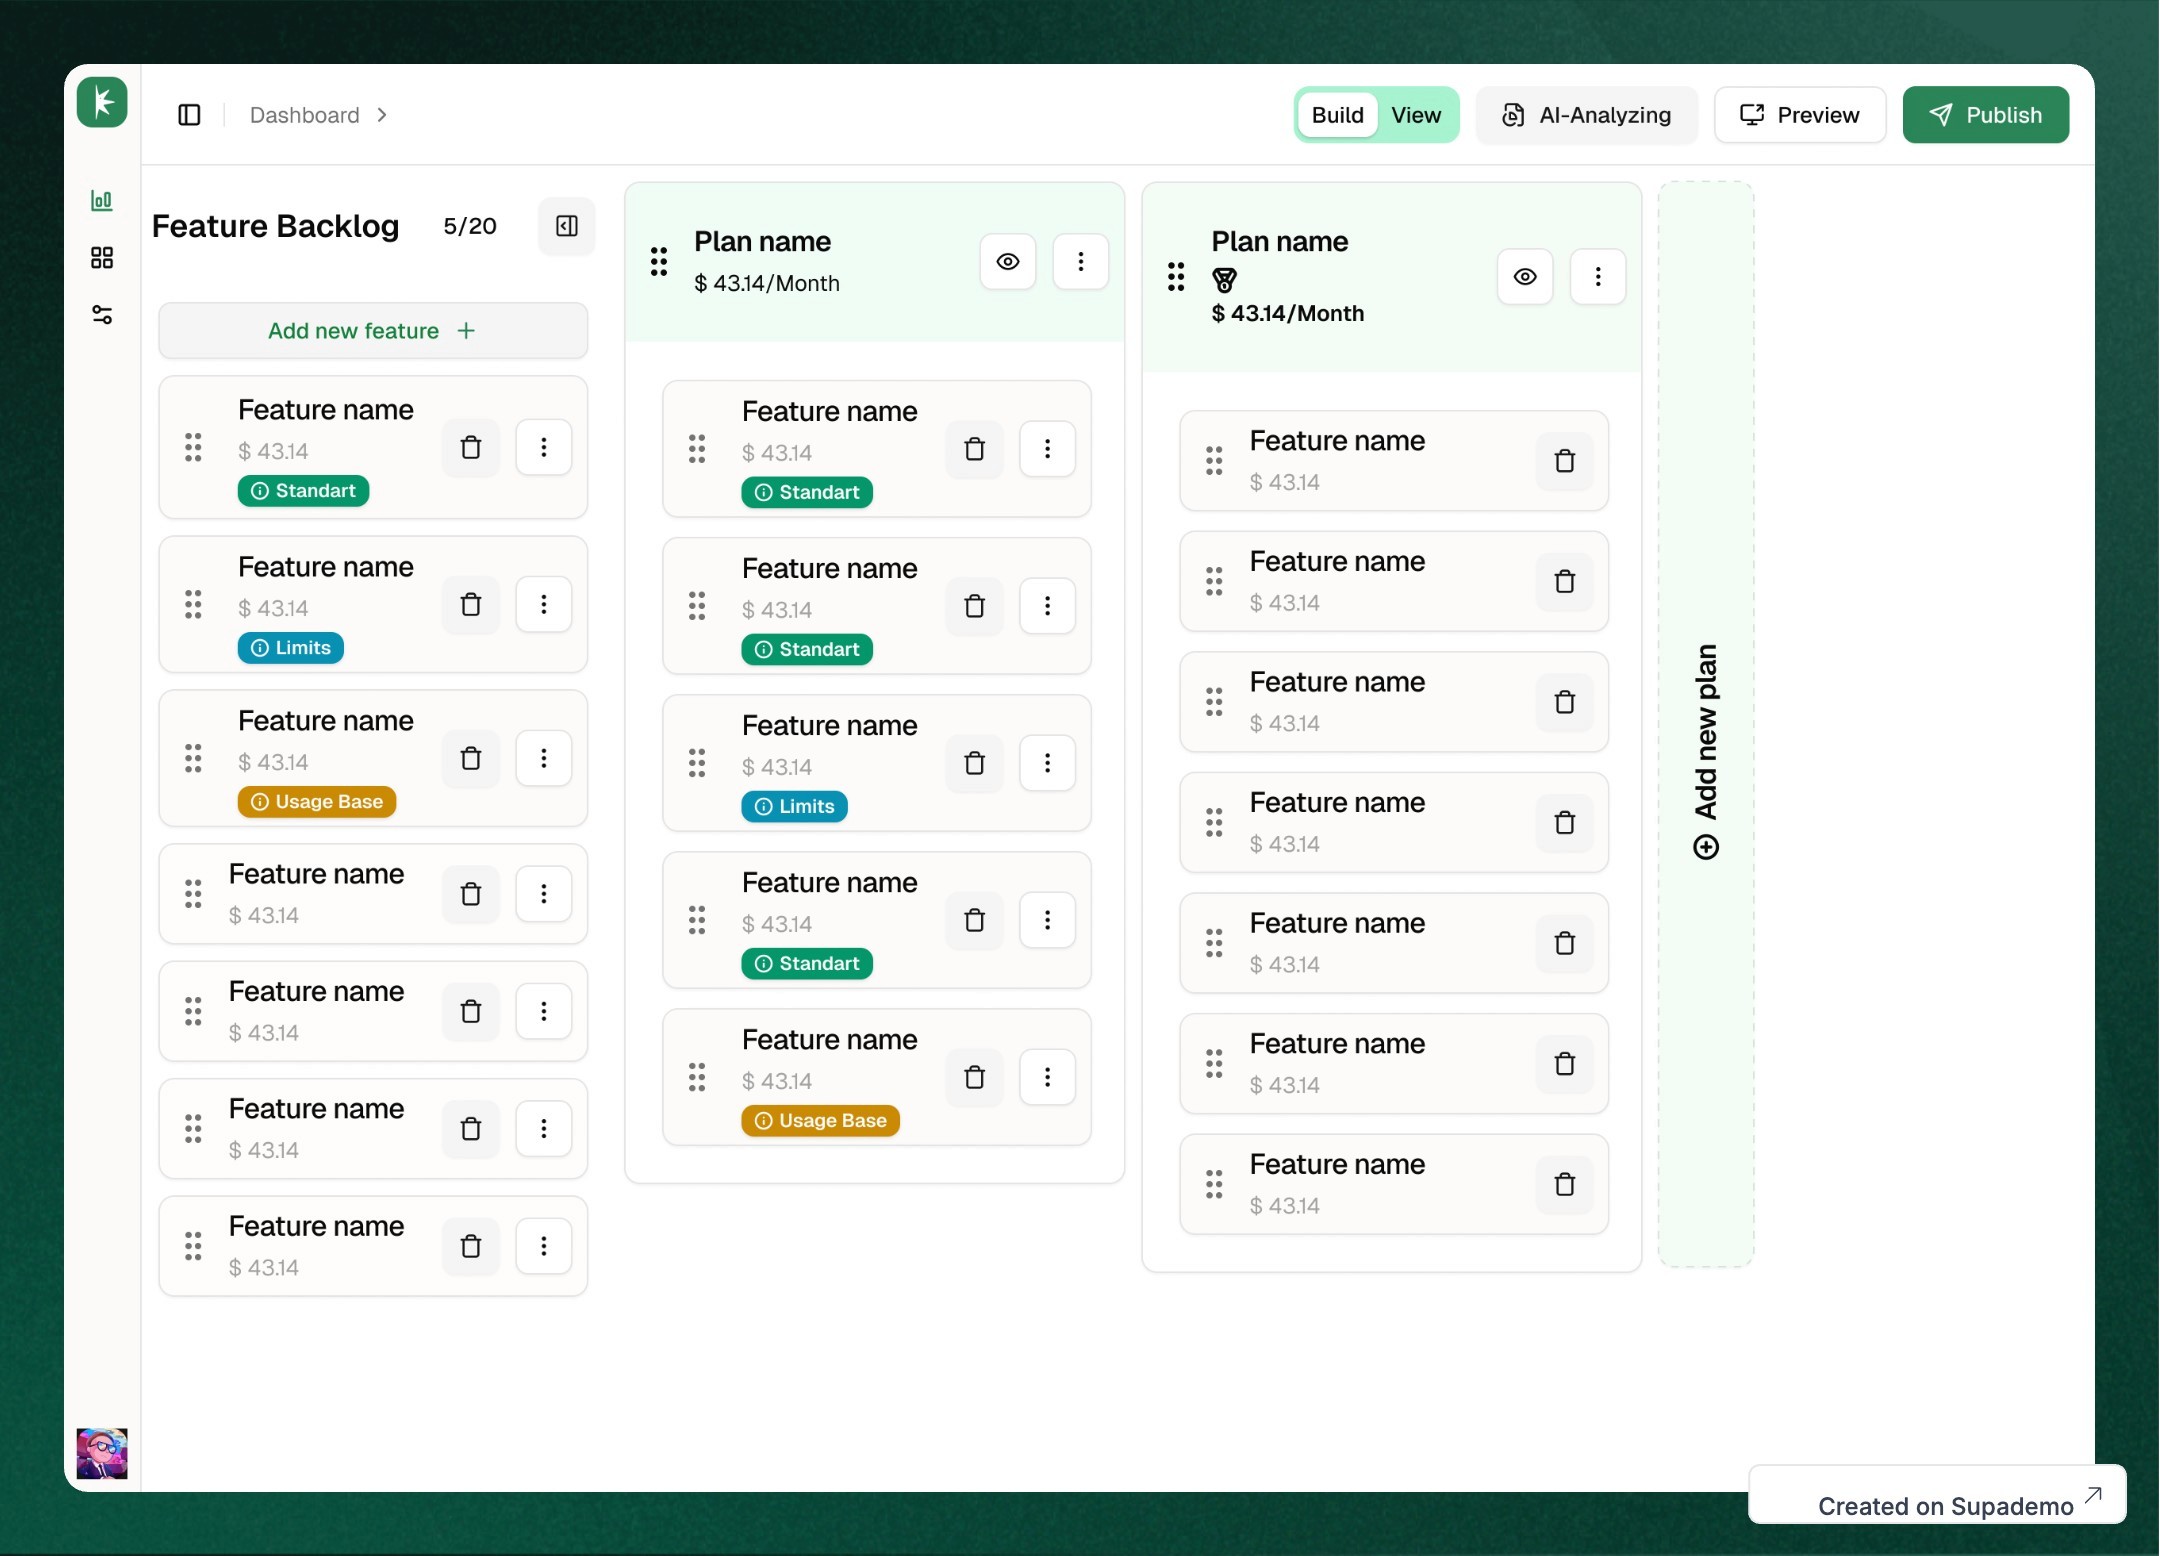2160x1556 pixels.
Task: Switch to Build mode
Action: coord(1337,115)
